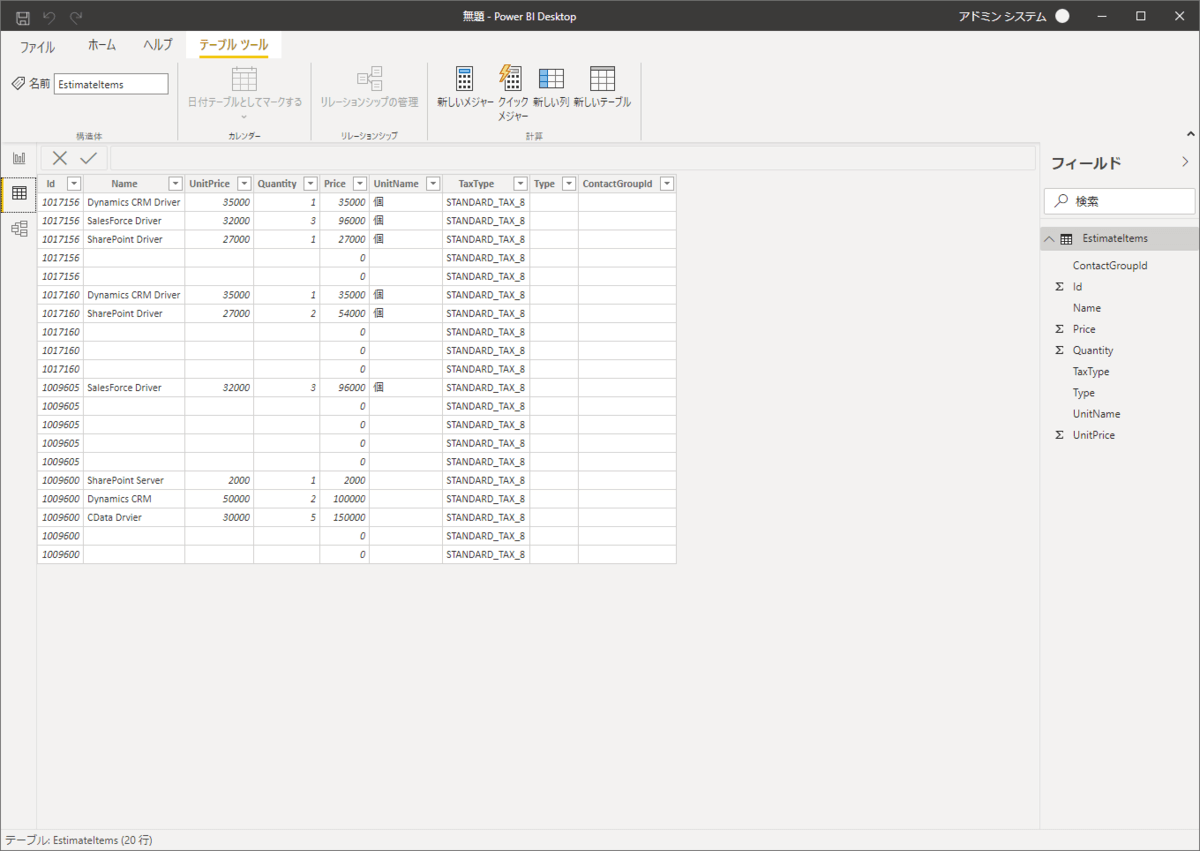Click cell SalesForce Driver in row 1009605

click(134, 388)
